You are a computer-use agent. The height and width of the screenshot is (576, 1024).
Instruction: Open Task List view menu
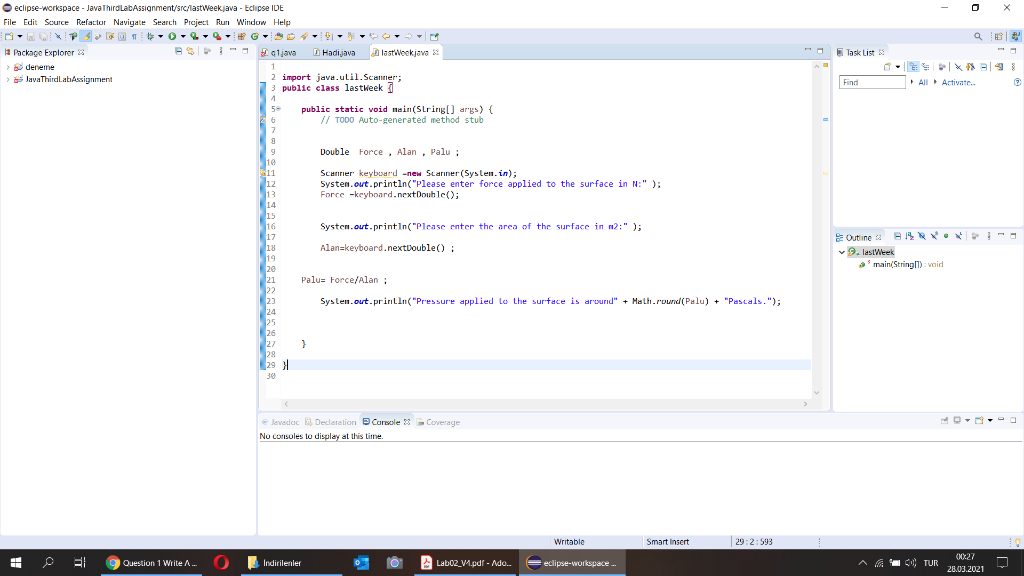point(1014,67)
